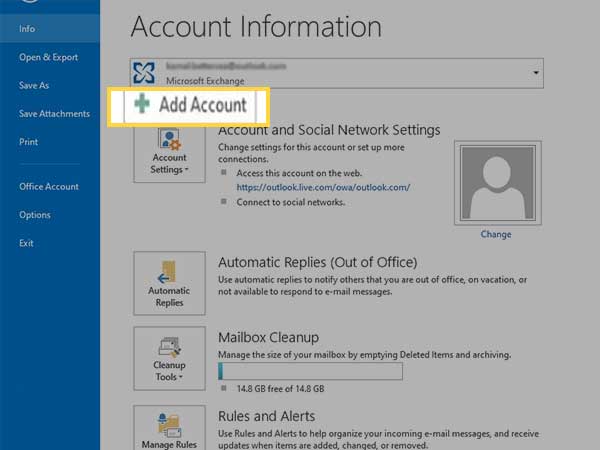Select Save As in the sidebar
Image resolution: width=600 pixels, height=450 pixels.
[34, 85]
